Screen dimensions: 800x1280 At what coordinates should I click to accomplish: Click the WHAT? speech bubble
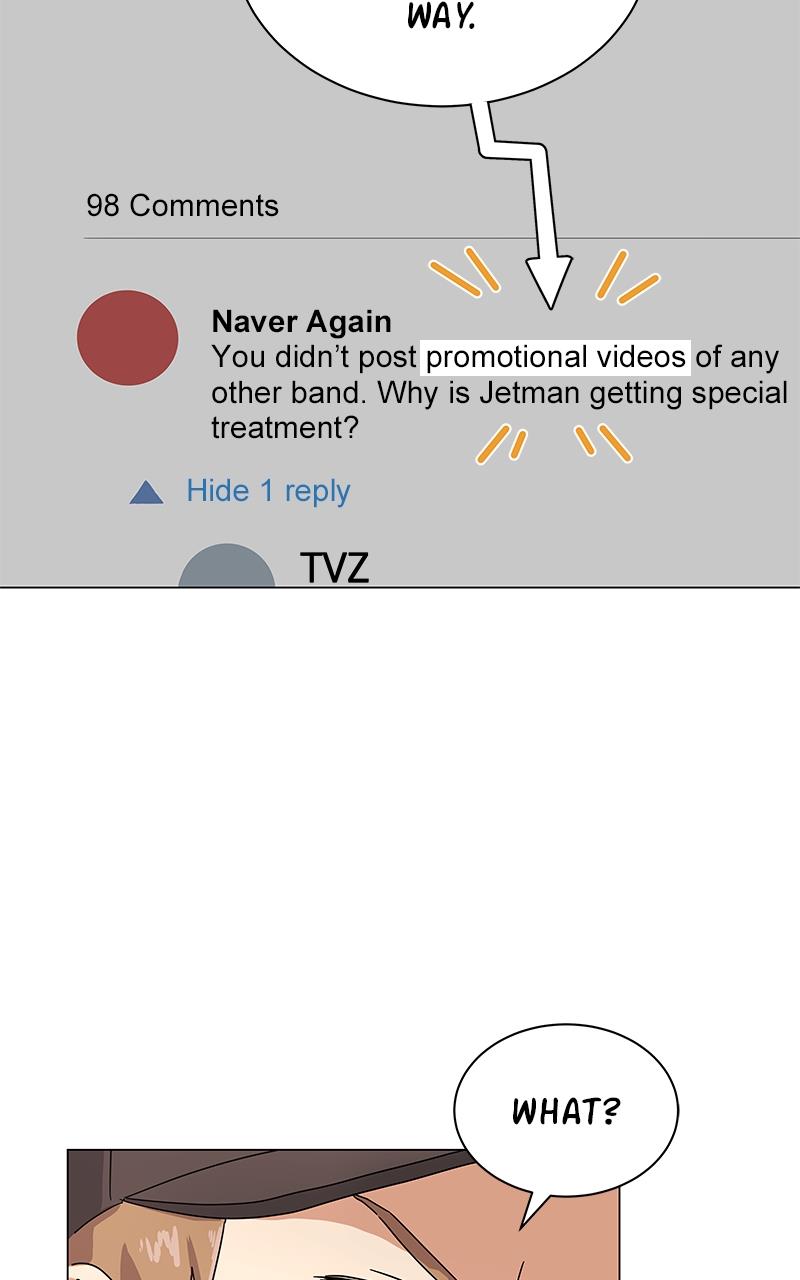tap(566, 1111)
